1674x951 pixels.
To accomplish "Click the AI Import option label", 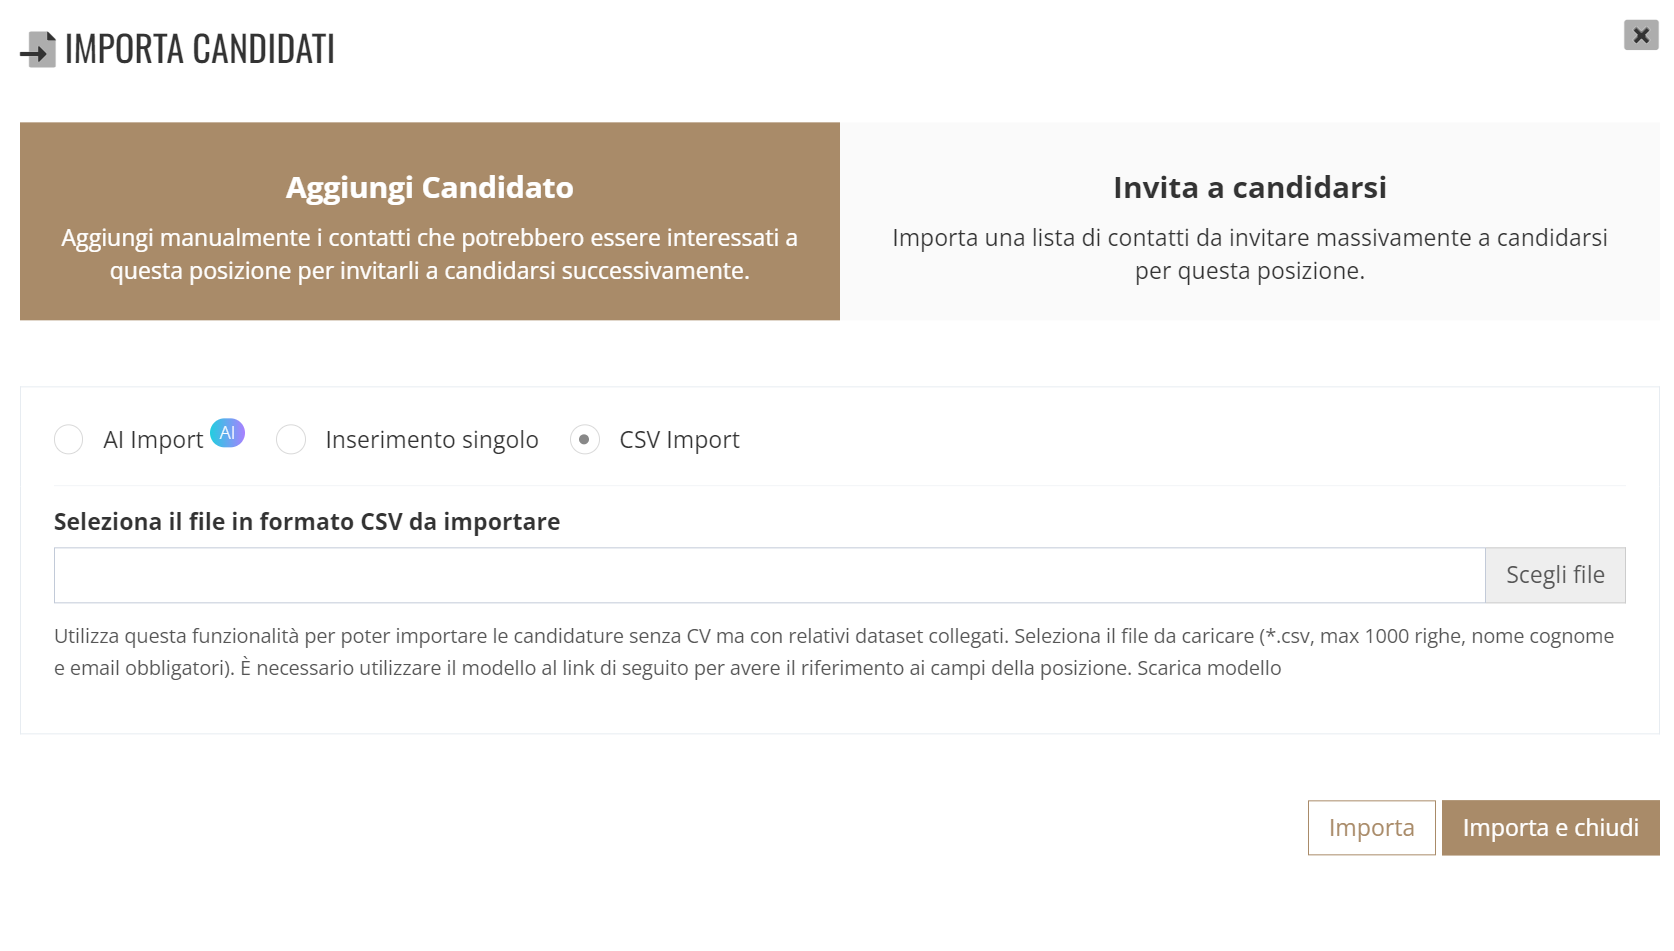I will pyautogui.click(x=153, y=440).
